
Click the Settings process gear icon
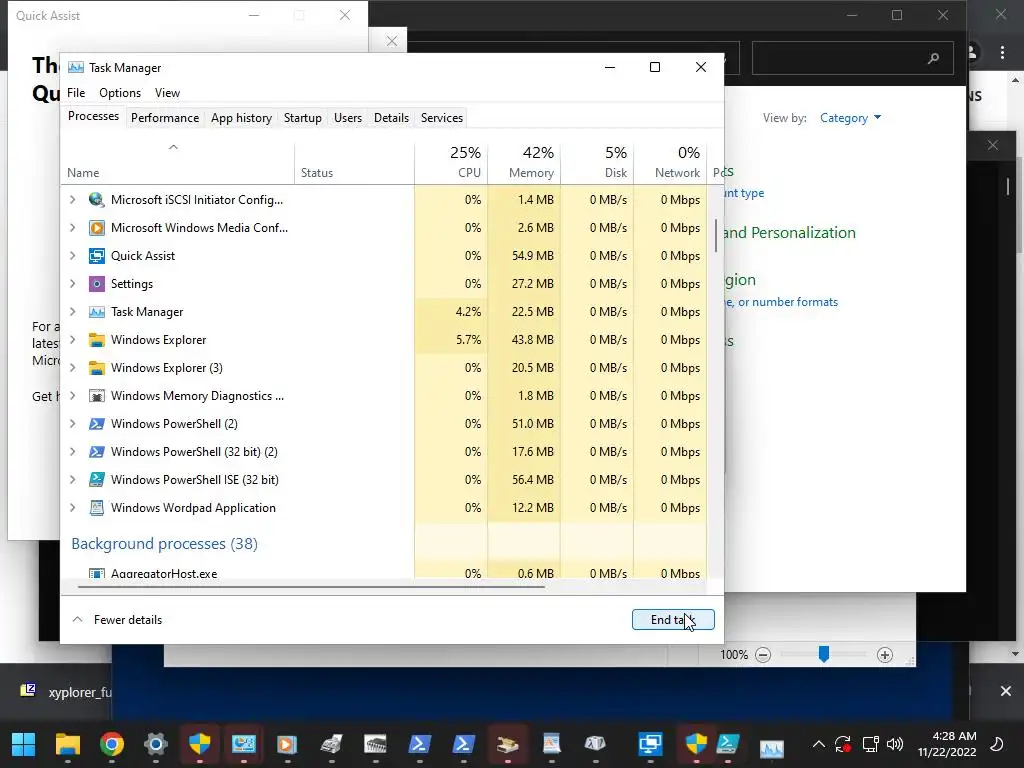point(97,284)
